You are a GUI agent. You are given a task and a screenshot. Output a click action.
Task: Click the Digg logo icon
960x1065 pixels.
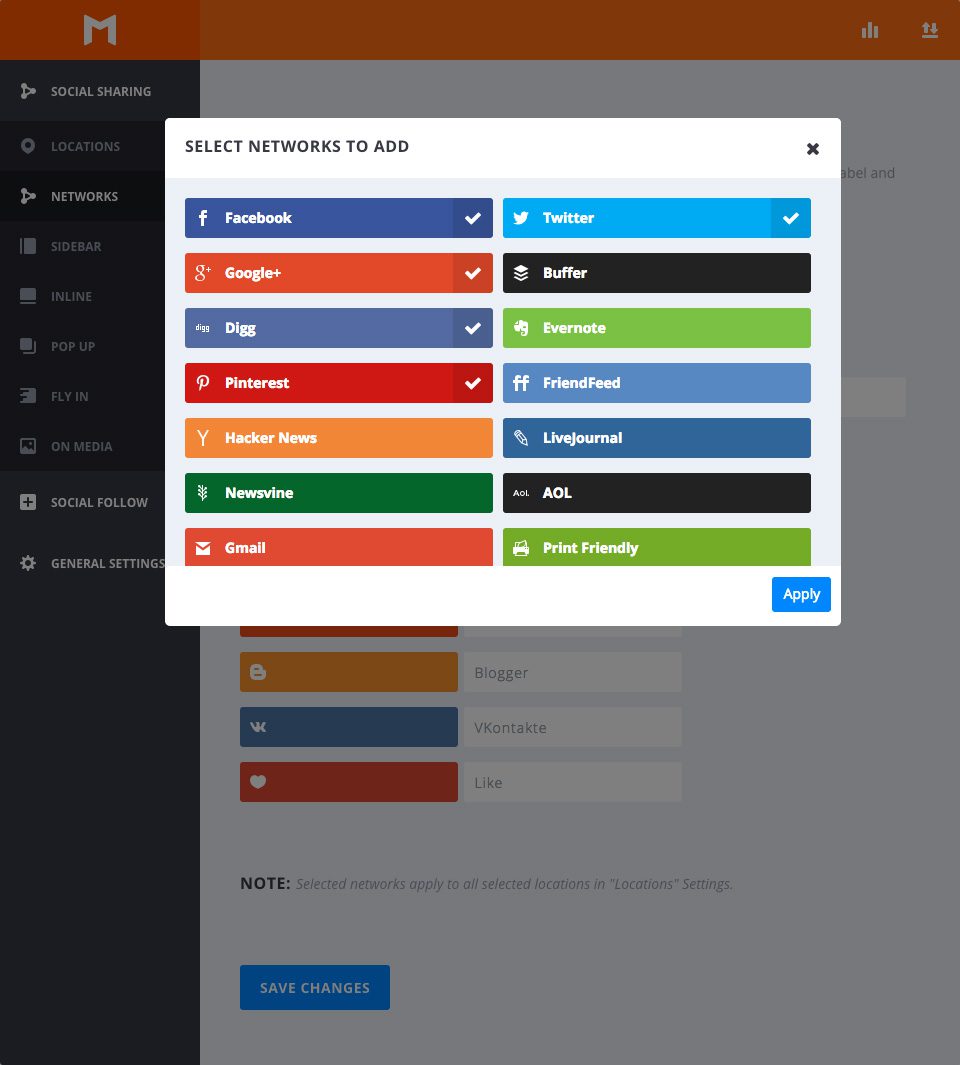pyautogui.click(x=202, y=328)
